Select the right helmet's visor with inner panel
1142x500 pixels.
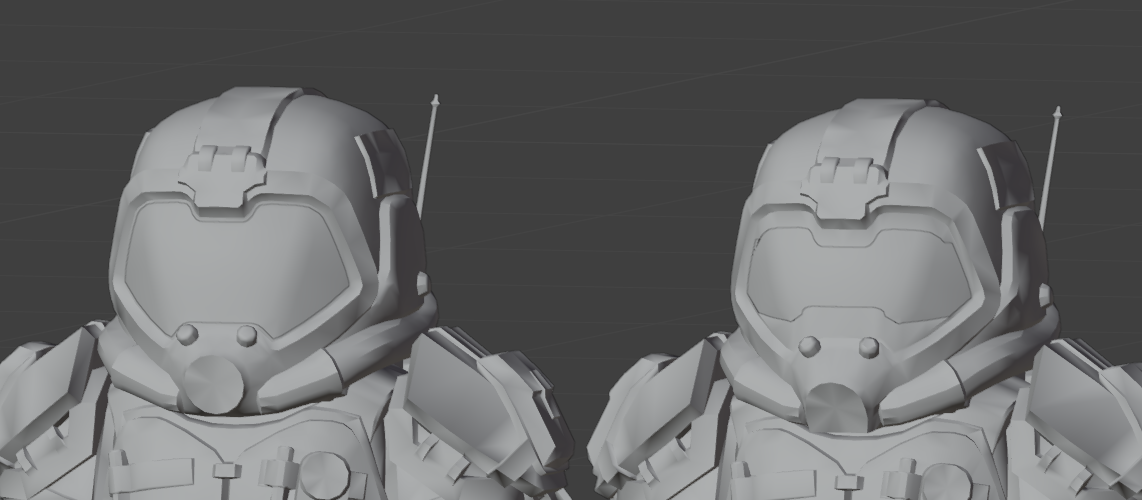click(x=859, y=274)
